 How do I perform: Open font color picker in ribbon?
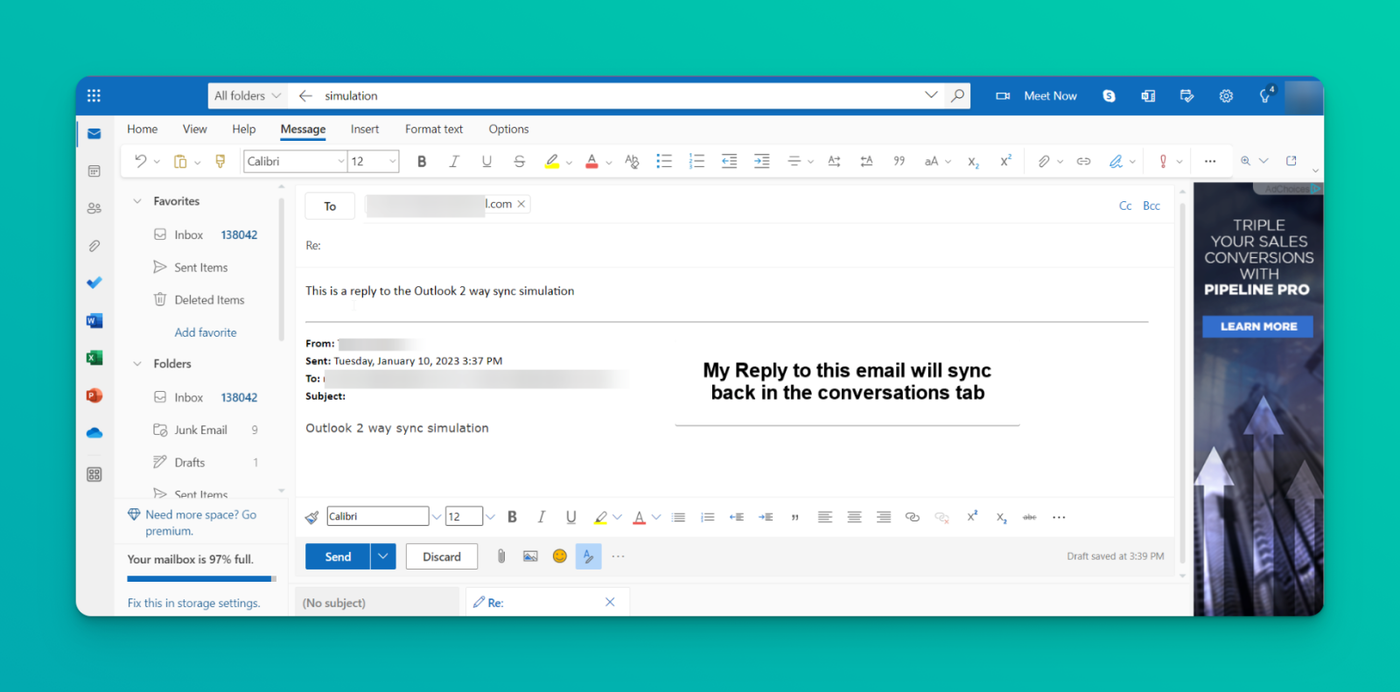coord(608,162)
